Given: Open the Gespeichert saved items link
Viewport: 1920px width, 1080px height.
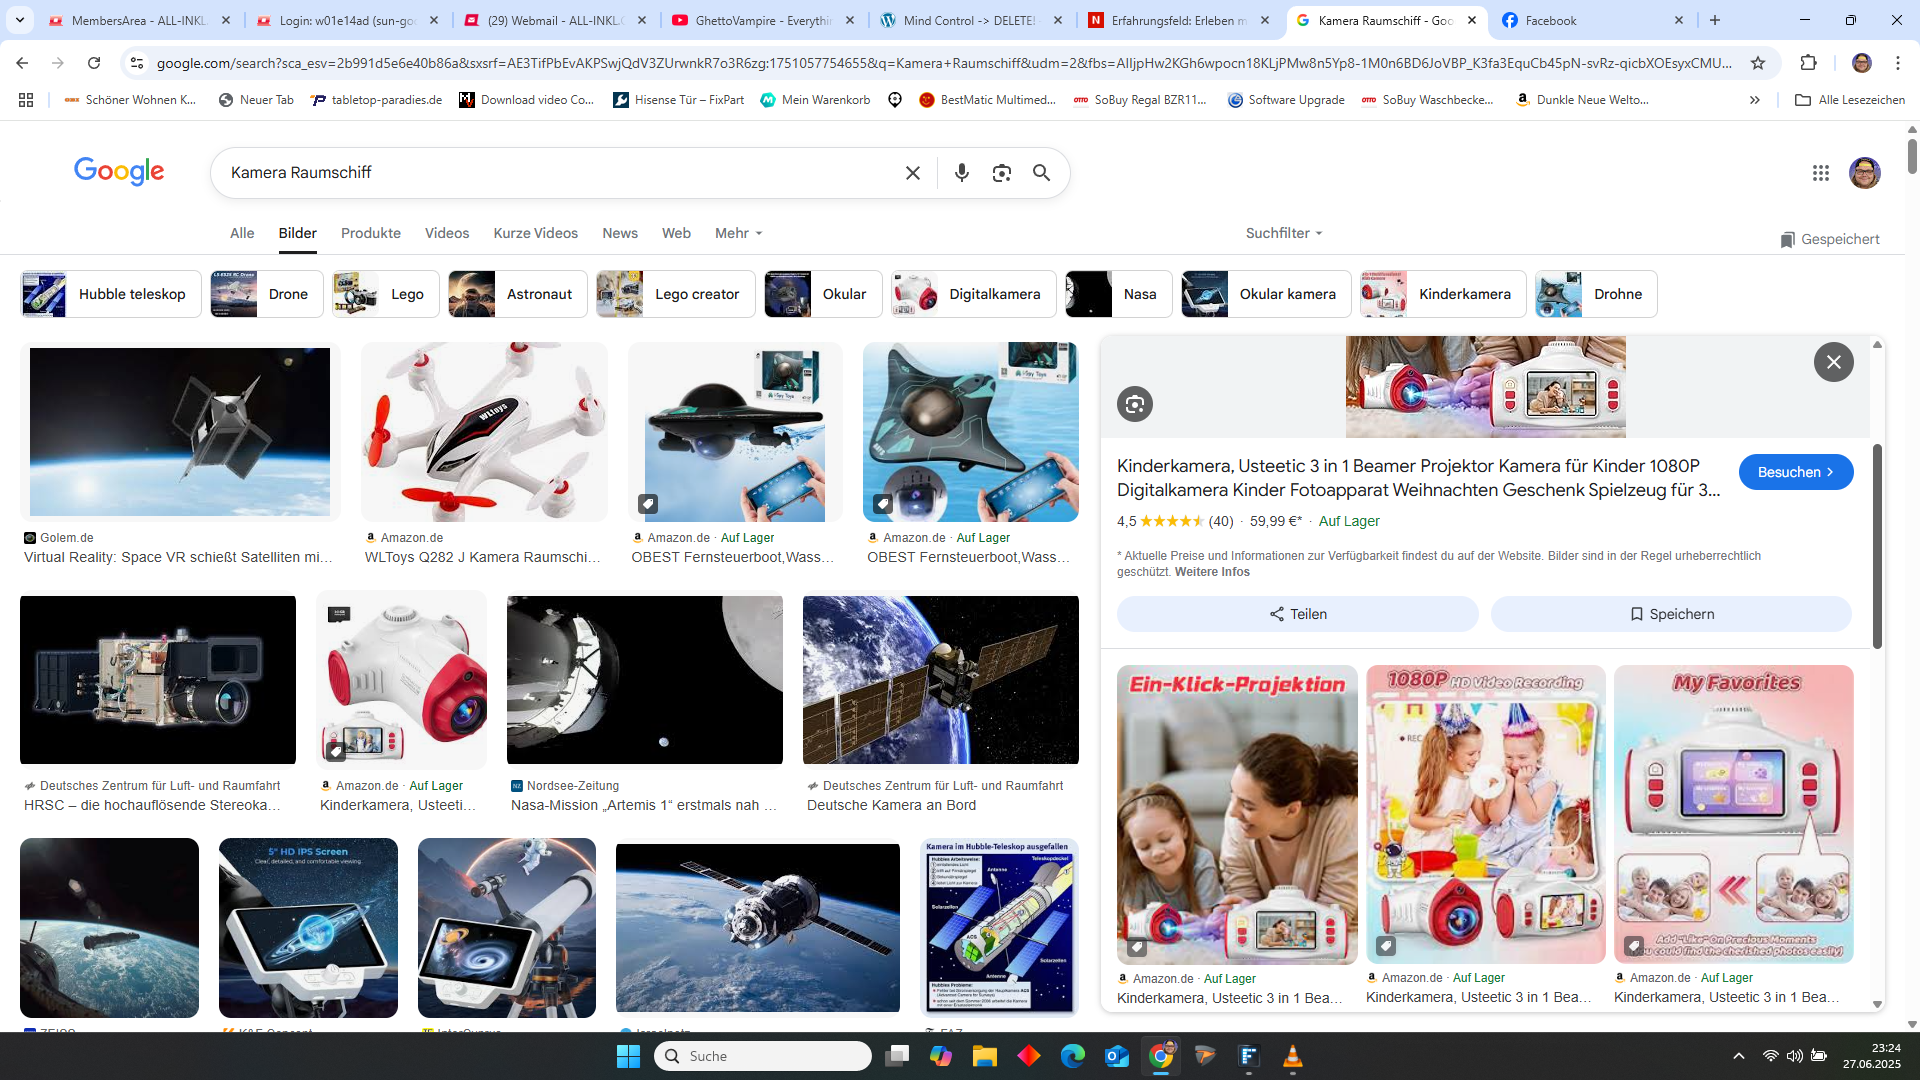Looking at the screenshot, I should (x=1829, y=239).
